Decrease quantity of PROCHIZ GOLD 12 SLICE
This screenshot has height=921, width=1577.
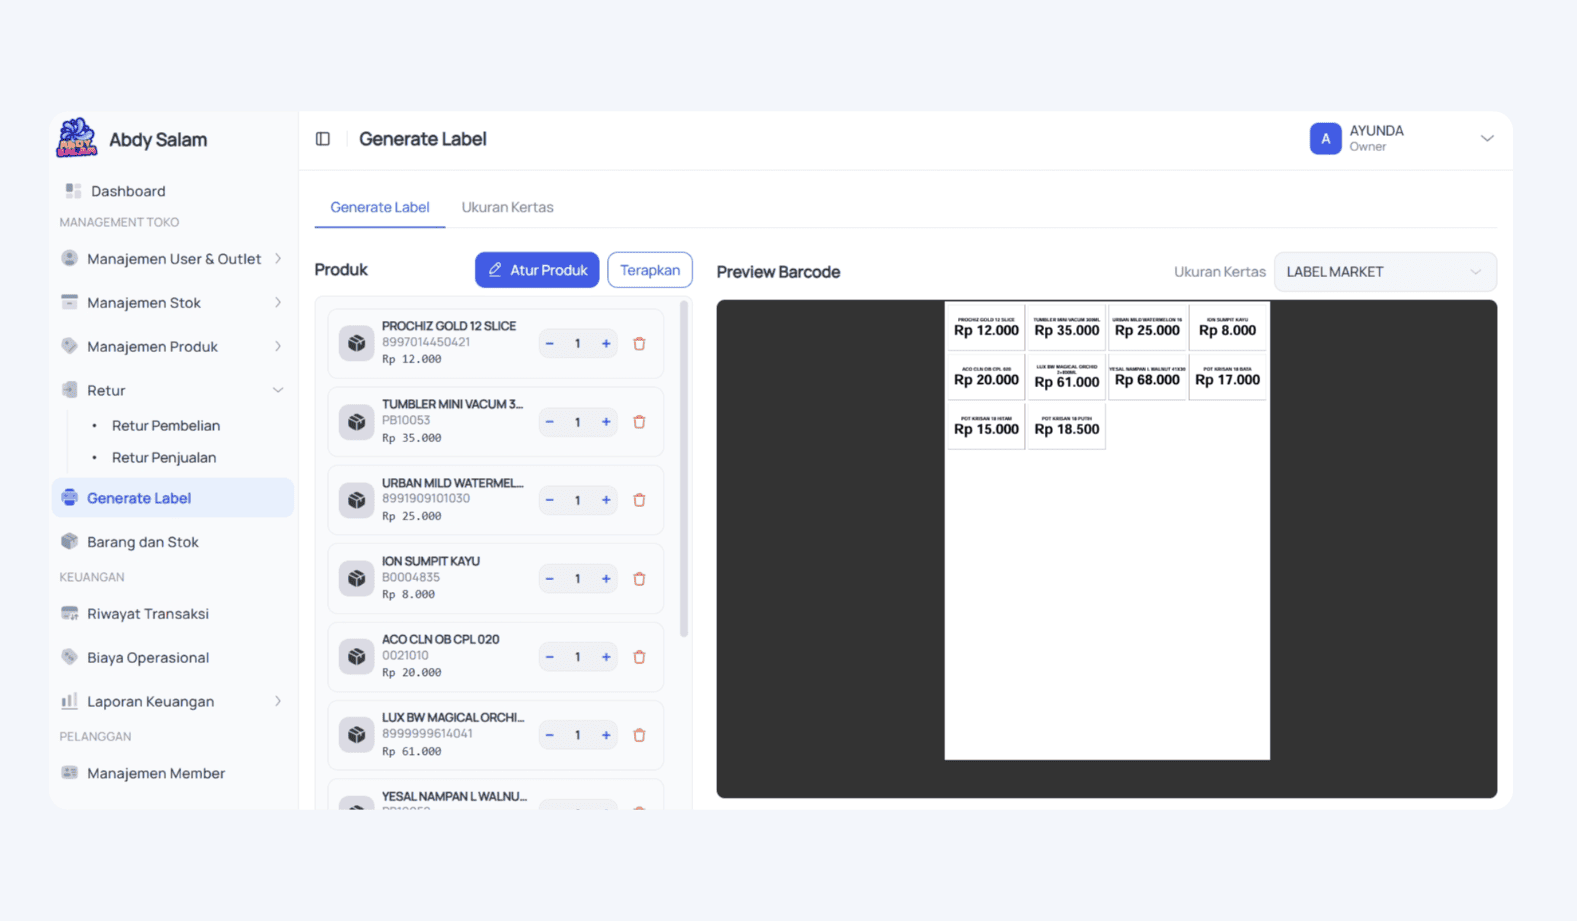(549, 344)
